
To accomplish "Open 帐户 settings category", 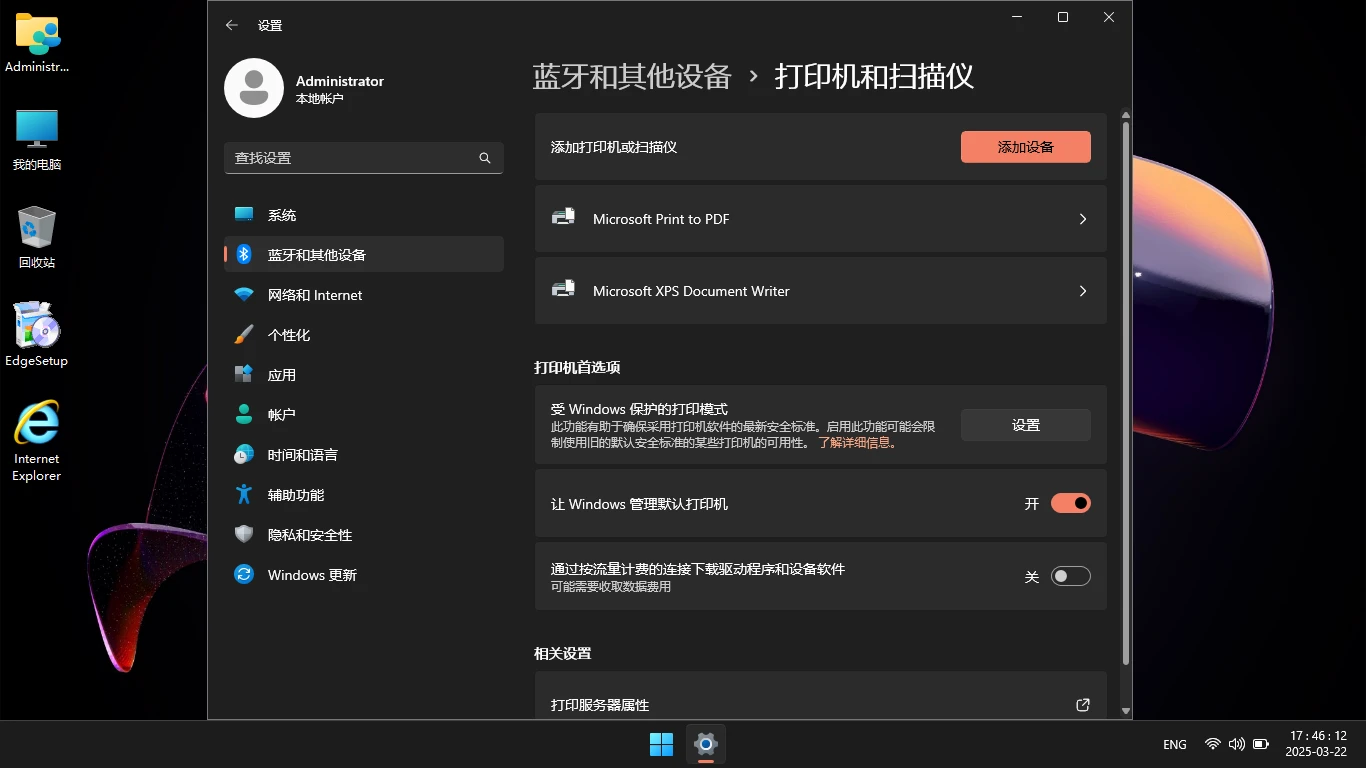I will [364, 414].
